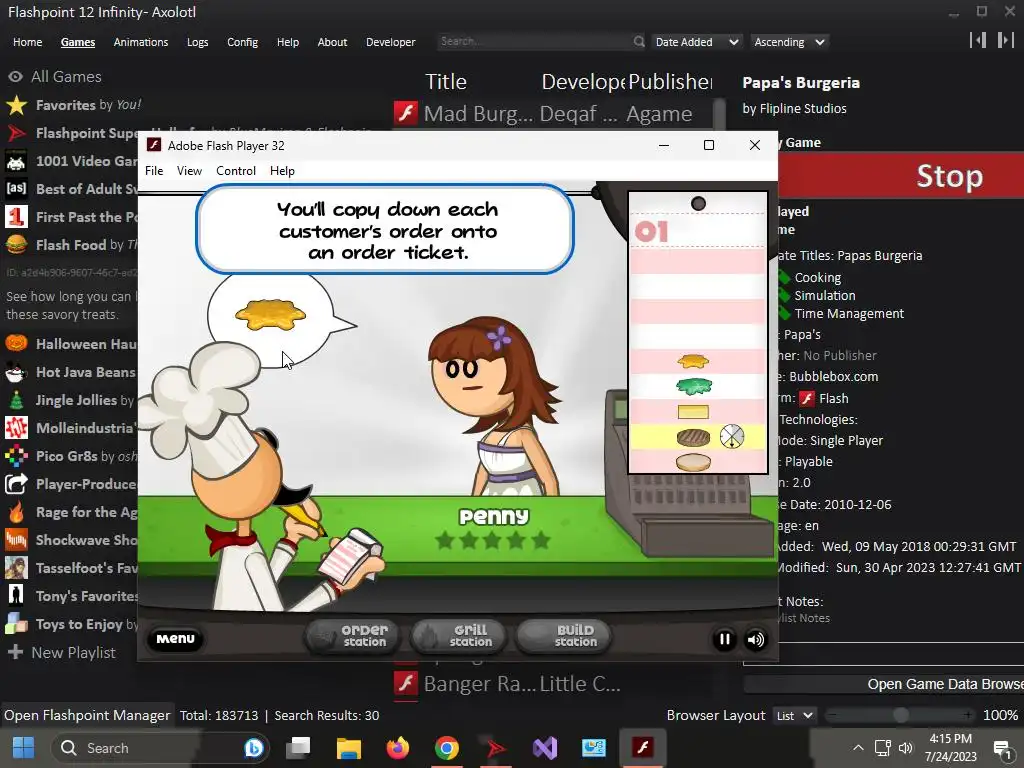Open Flash Player Help menu
Image resolution: width=1024 pixels, height=768 pixels.
pyautogui.click(x=282, y=170)
